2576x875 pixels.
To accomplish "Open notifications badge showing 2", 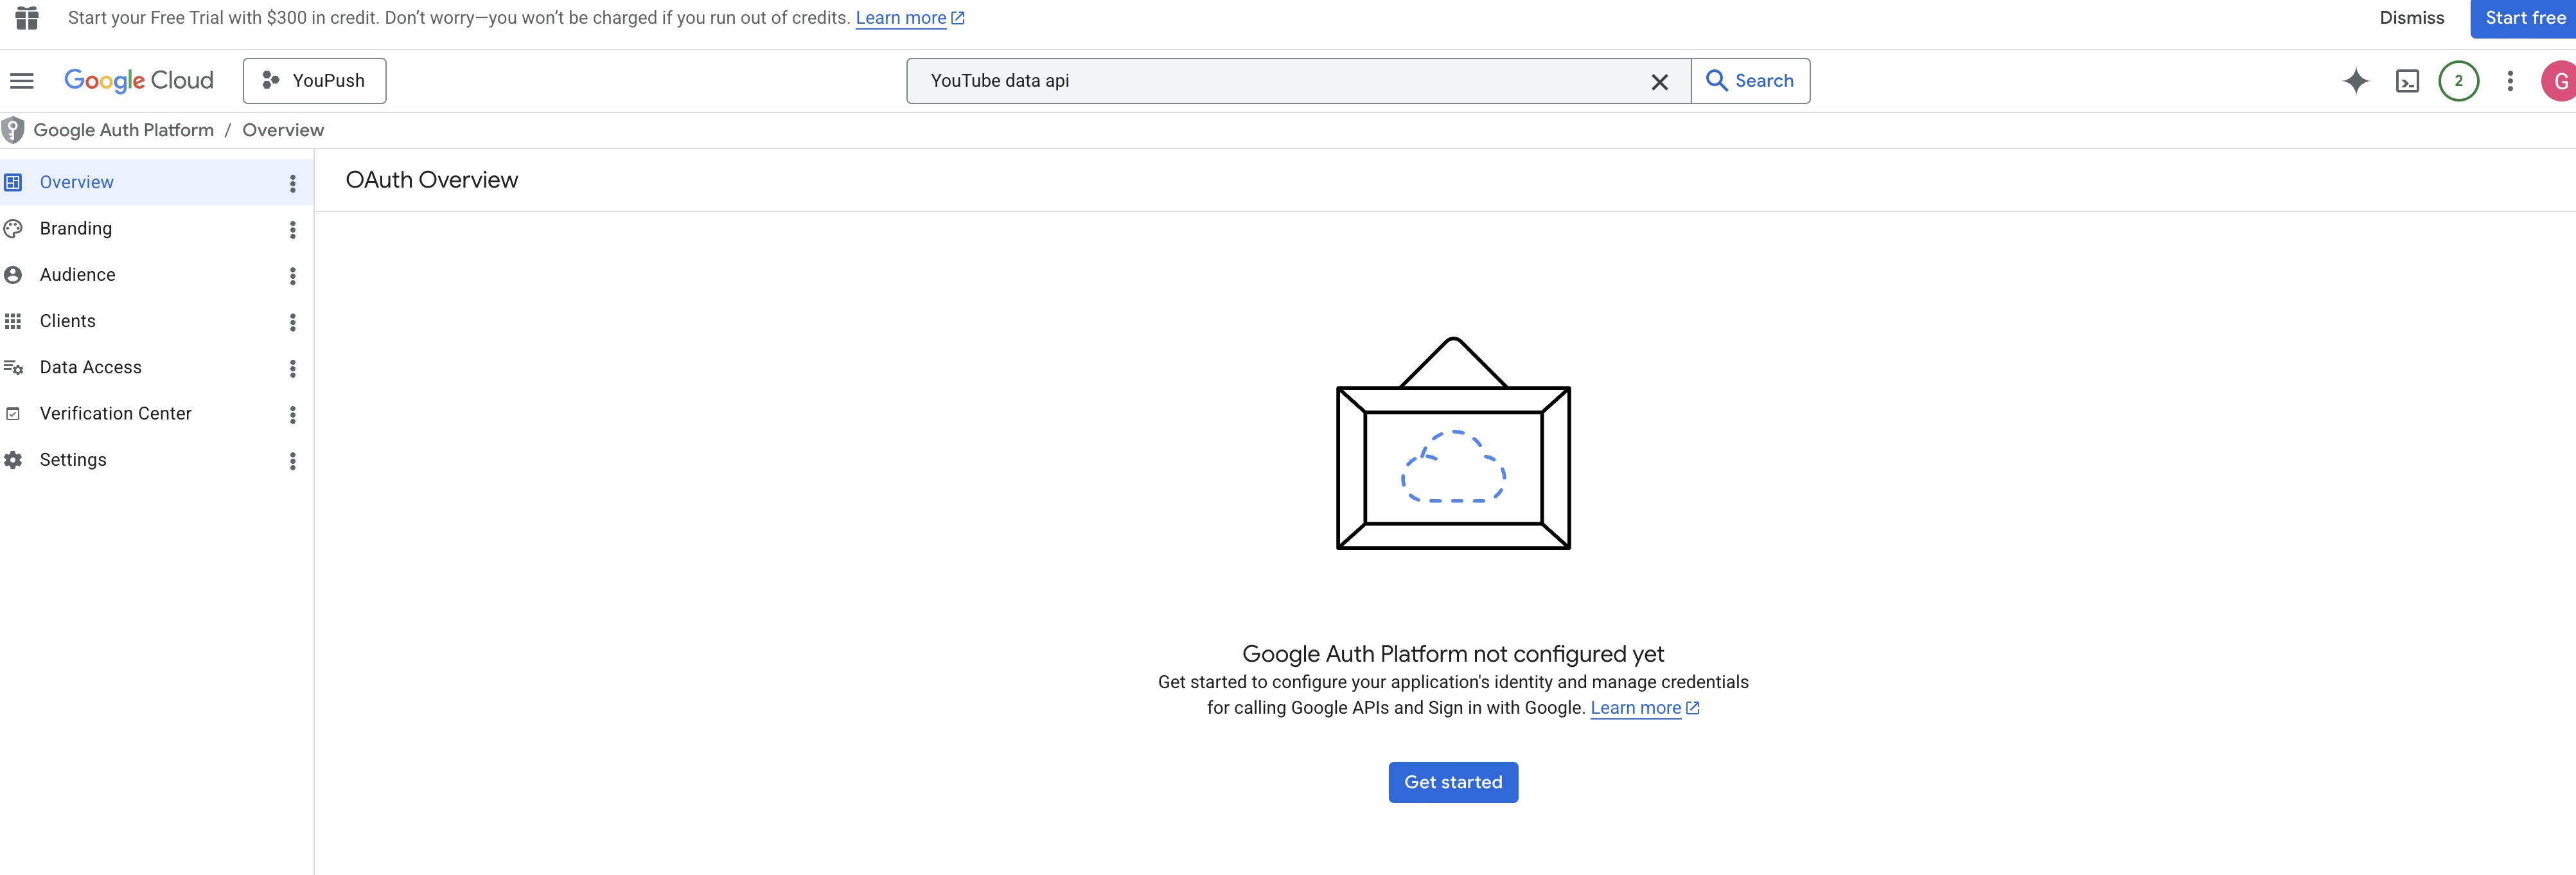I will [2458, 81].
